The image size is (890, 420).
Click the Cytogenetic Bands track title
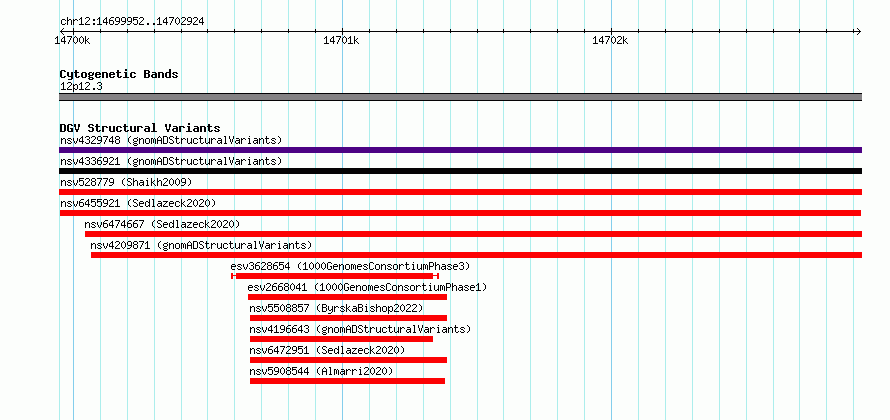click(119, 74)
